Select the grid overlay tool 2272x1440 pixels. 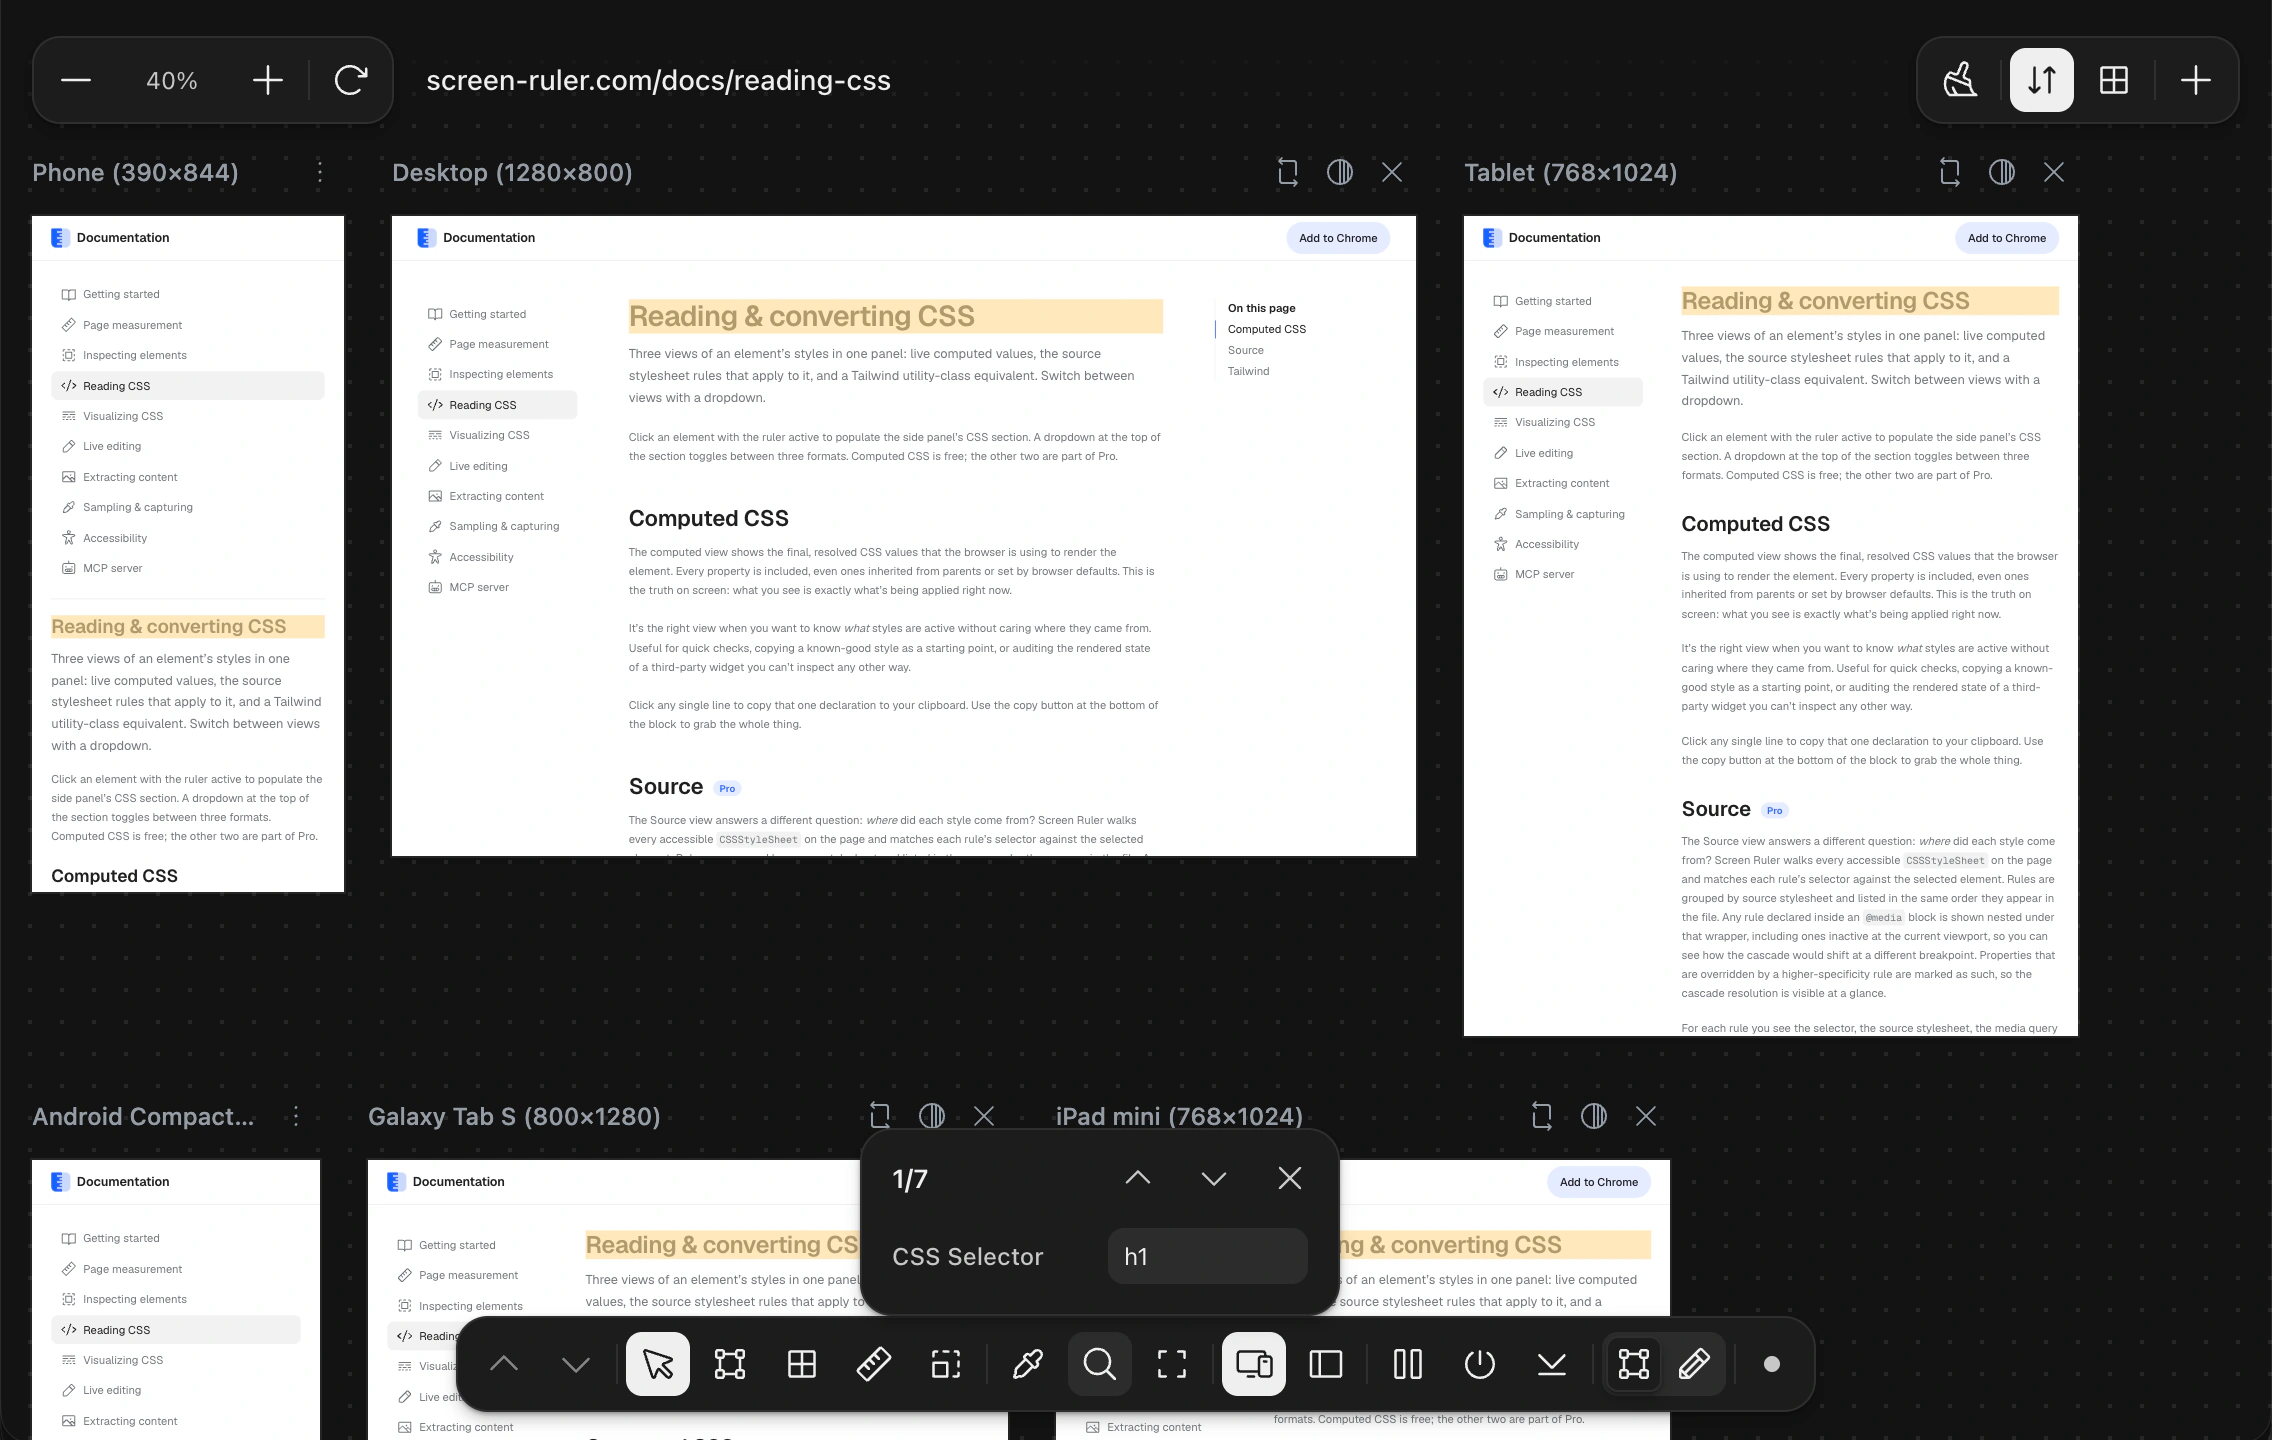coord(802,1364)
